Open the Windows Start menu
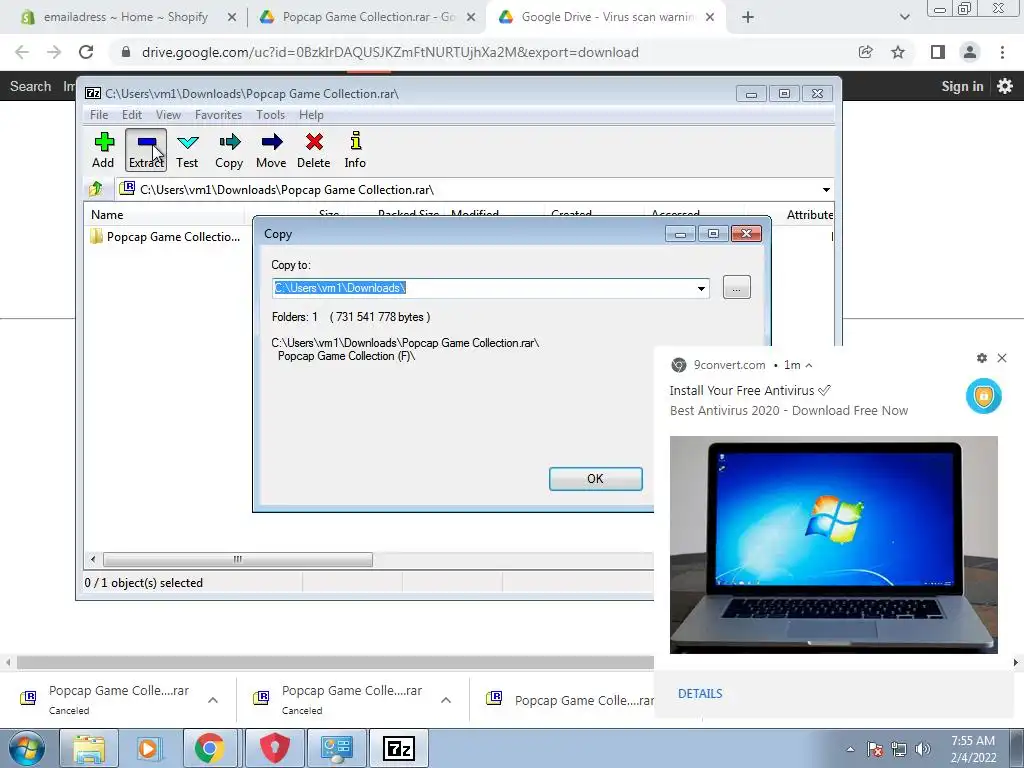The image size is (1024, 768). click(x=27, y=748)
